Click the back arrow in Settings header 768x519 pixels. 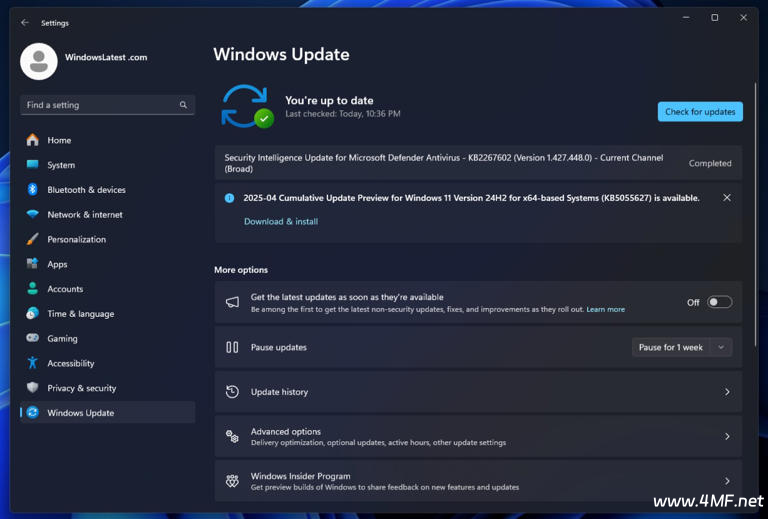pos(25,22)
